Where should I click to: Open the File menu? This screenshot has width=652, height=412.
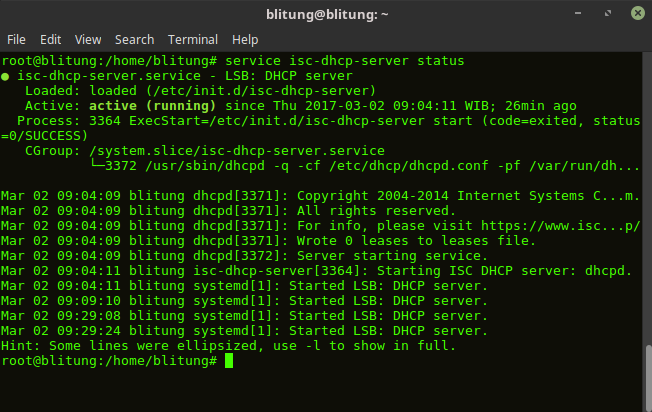coord(16,40)
